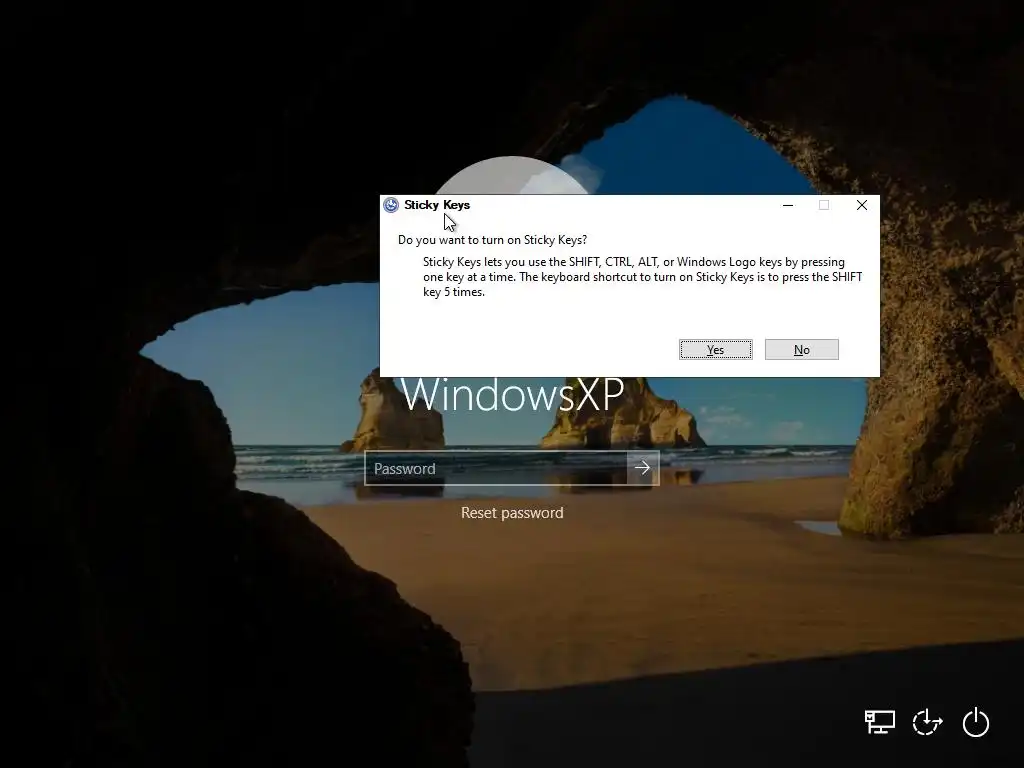Close the Sticky Keys dialog

coord(861,205)
